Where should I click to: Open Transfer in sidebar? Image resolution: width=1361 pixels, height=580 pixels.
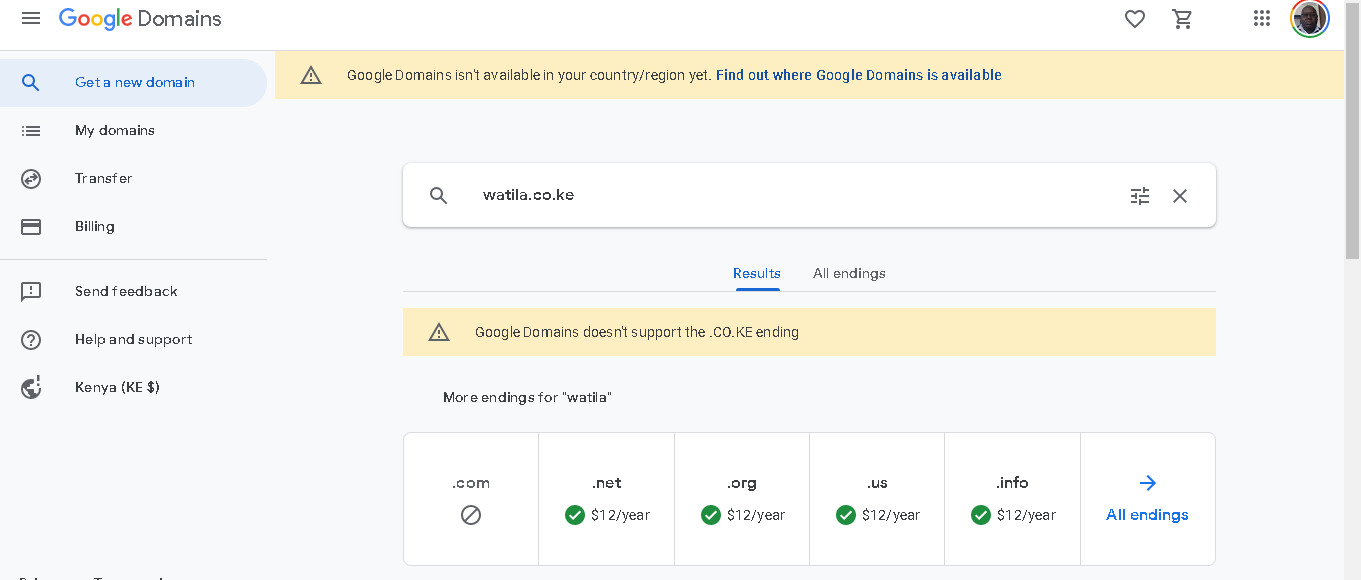133,179
